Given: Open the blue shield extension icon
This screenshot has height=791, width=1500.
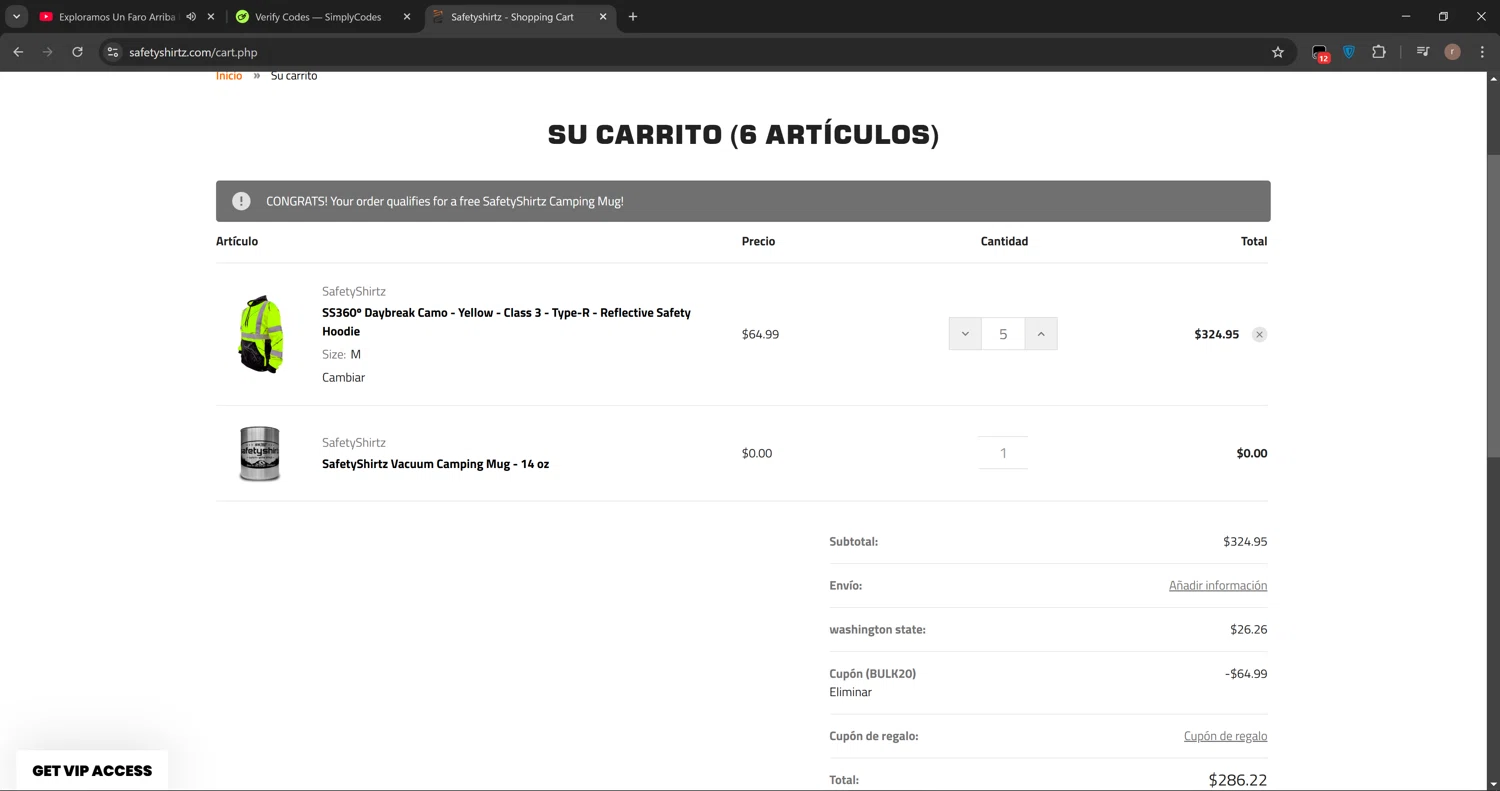Looking at the screenshot, I should (1349, 52).
